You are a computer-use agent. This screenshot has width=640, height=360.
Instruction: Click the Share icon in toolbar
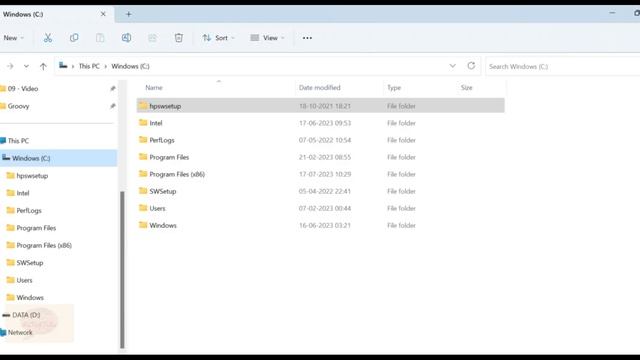tap(152, 38)
